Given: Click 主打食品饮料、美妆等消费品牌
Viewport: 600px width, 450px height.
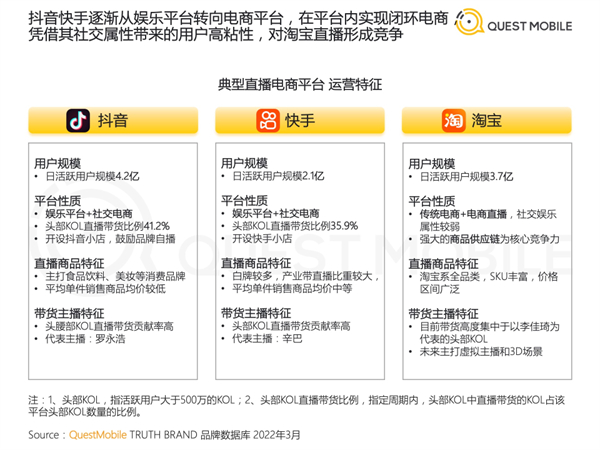Looking at the screenshot, I should [115, 276].
